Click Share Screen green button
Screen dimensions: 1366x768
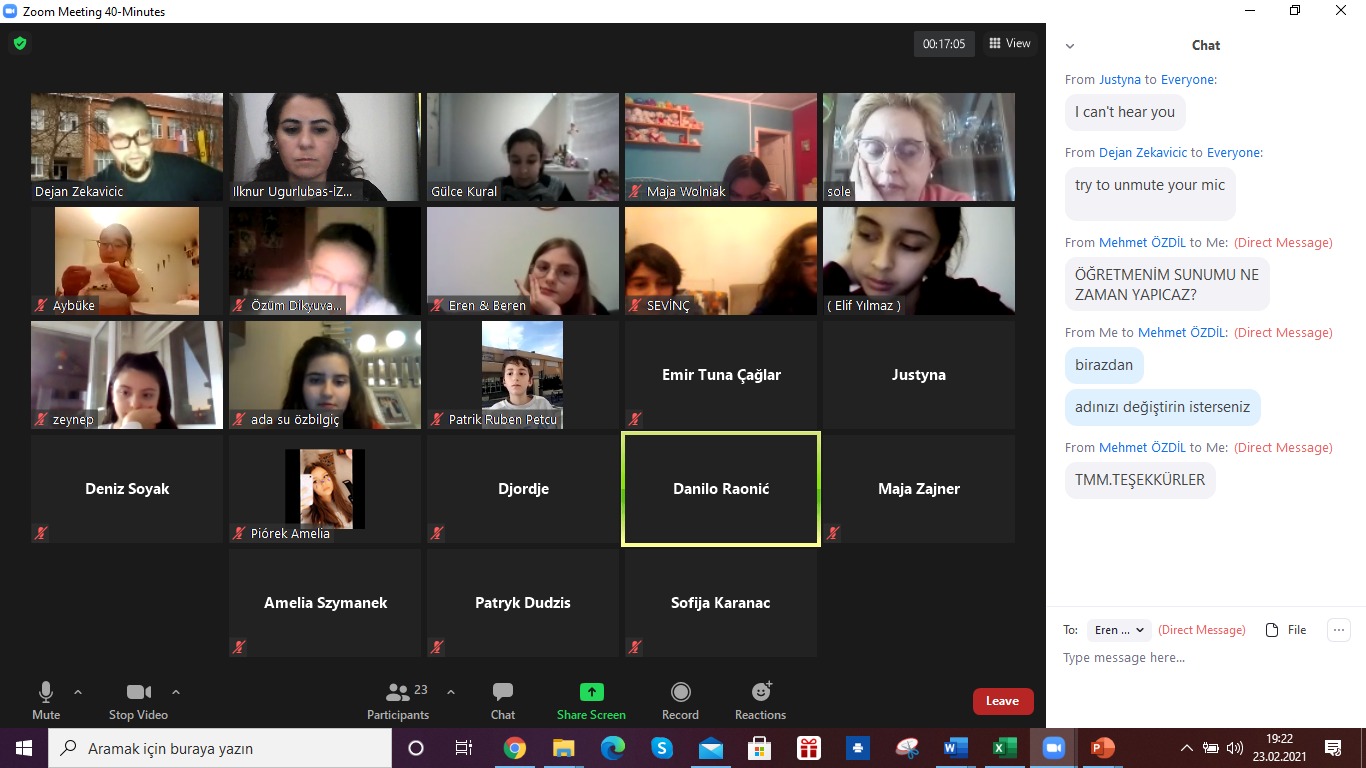(591, 700)
